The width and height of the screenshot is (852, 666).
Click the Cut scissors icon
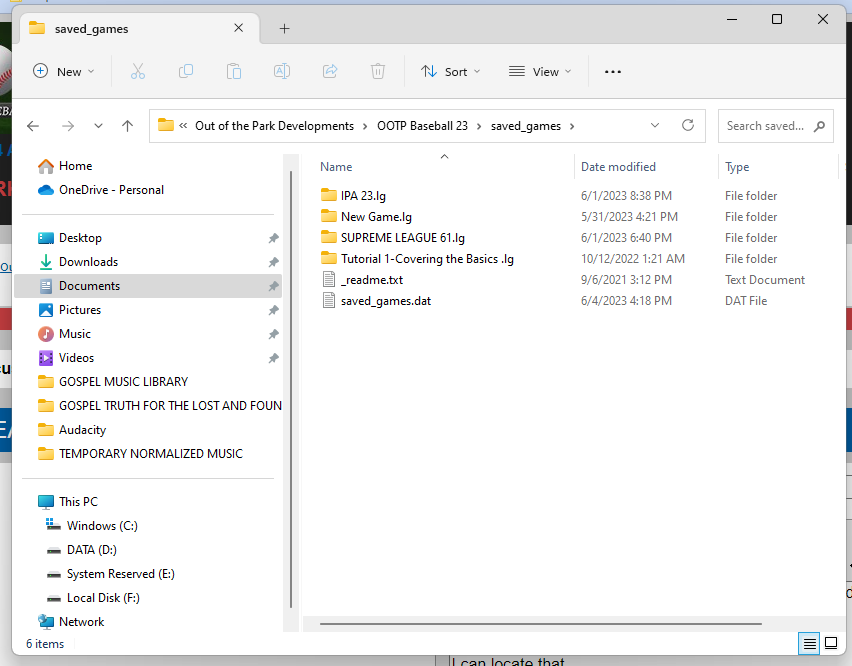click(138, 71)
